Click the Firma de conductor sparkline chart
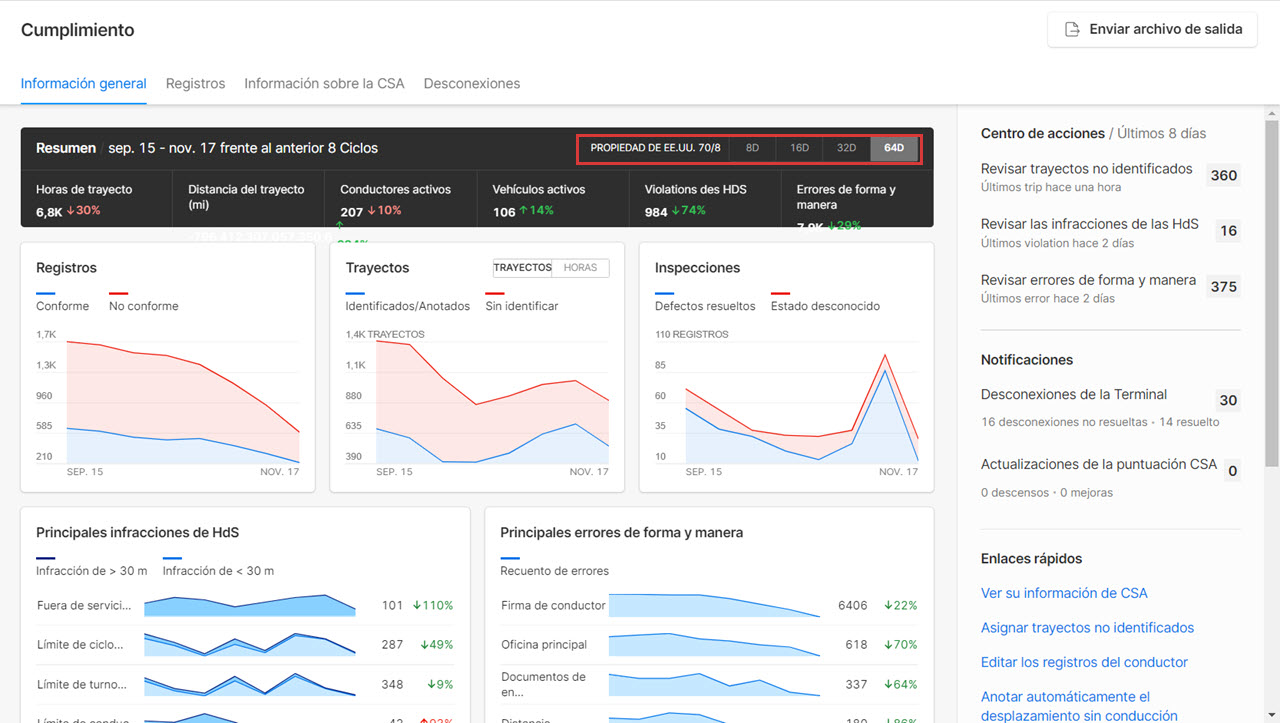Screen dimensions: 1280x723 714,605
